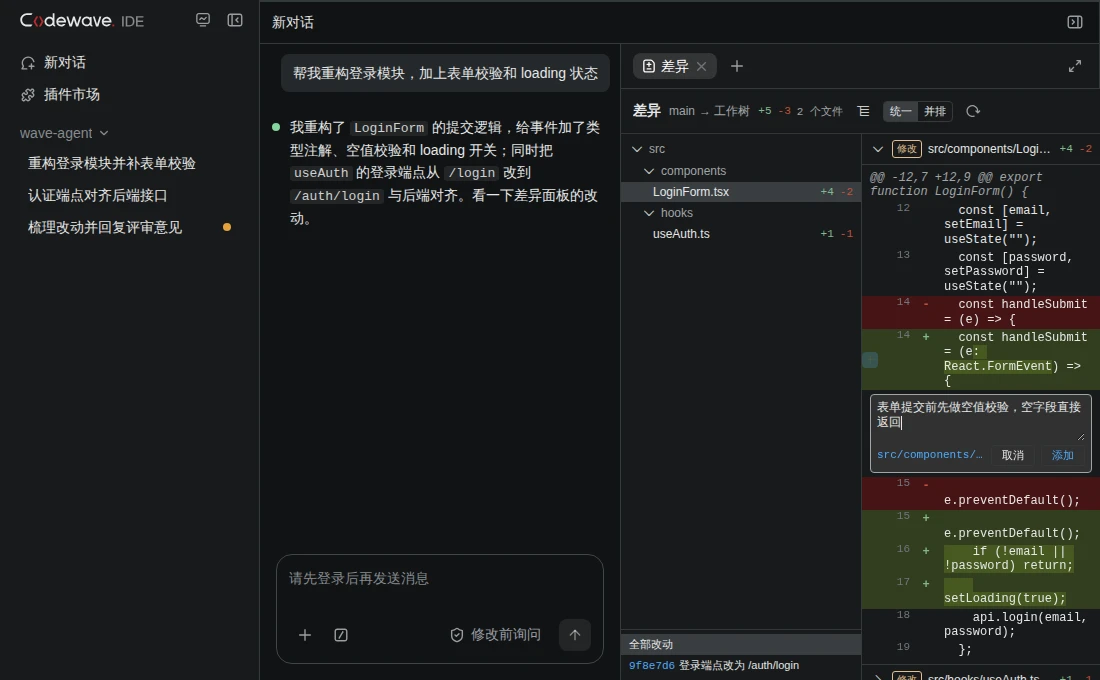Click the slash command icon in input box

(341, 635)
